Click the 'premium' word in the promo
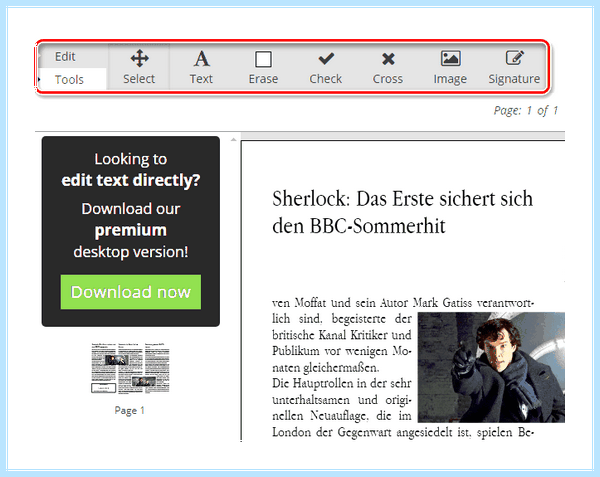Viewport: 600px width, 477px height. [x=130, y=230]
